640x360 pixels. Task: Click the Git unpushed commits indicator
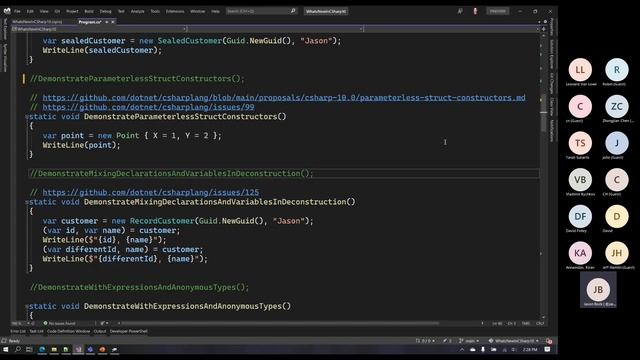pyautogui.click(x=425, y=341)
